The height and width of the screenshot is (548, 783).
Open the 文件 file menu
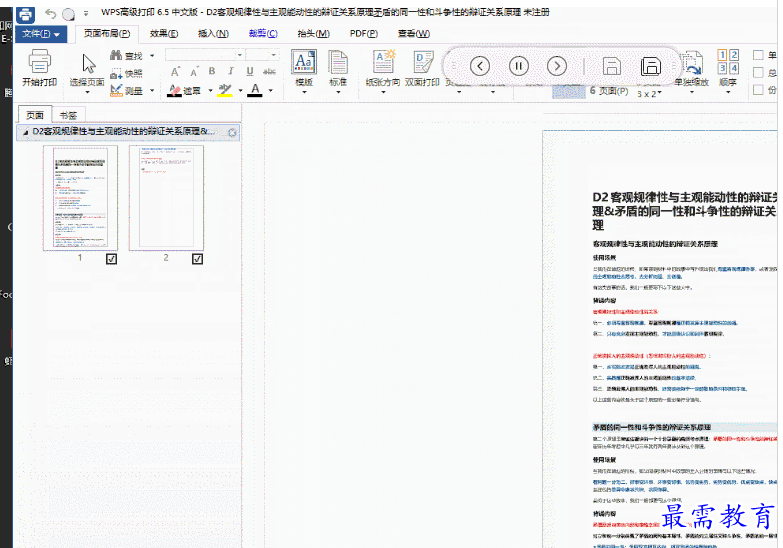(41, 33)
